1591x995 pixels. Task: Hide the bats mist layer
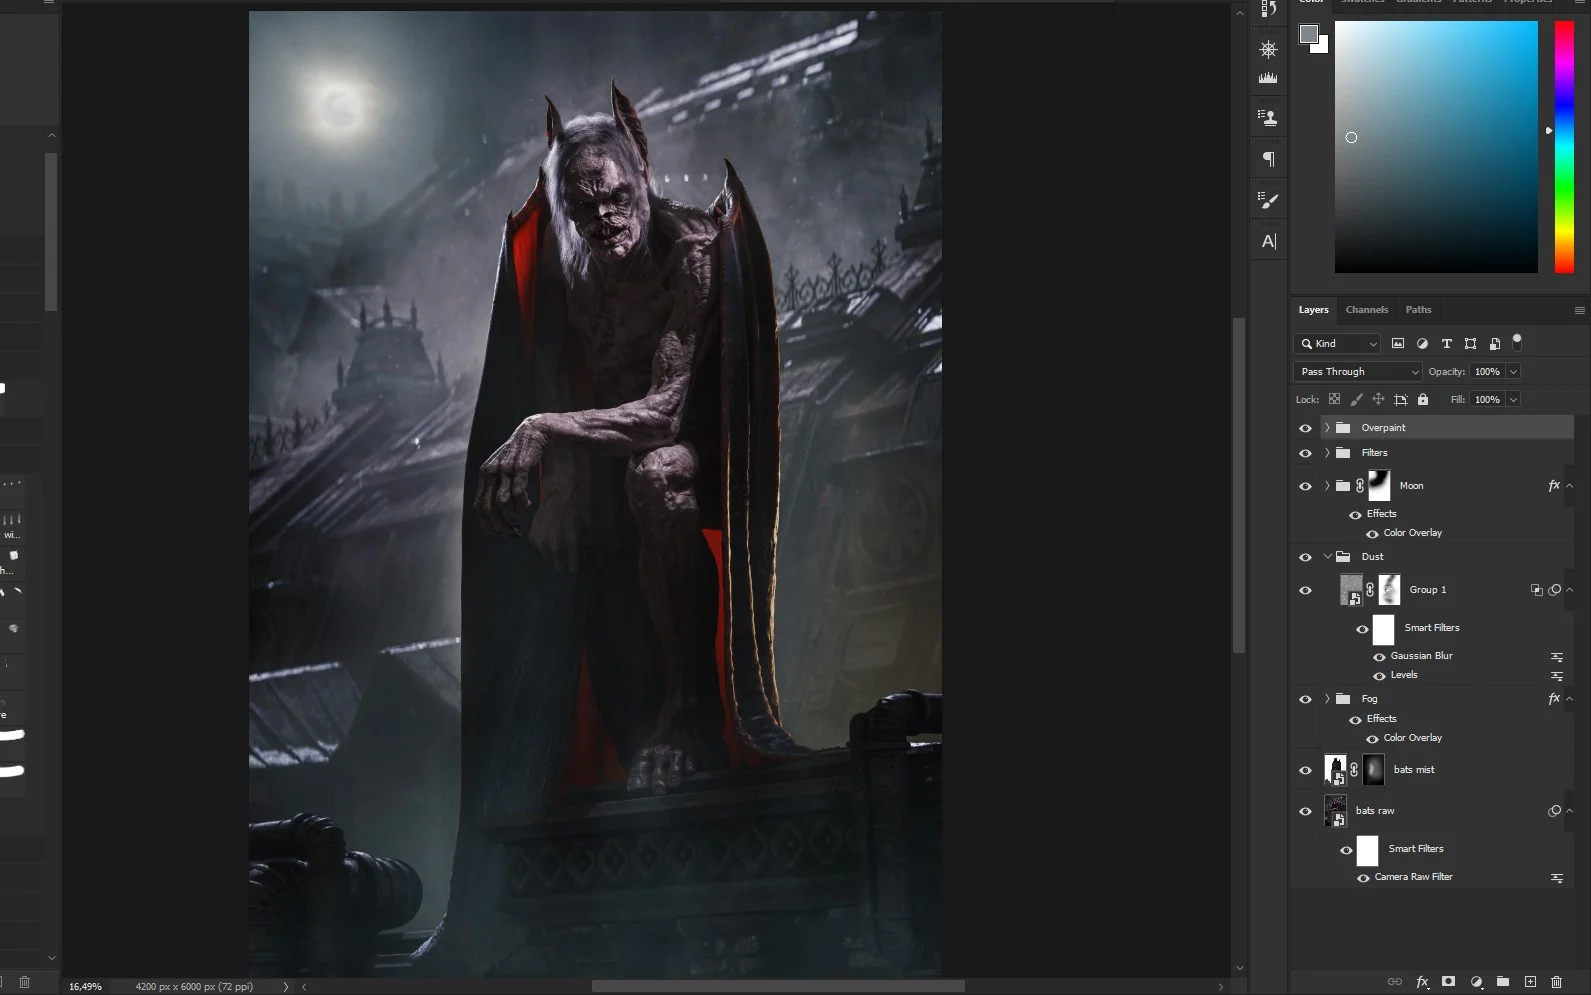pyautogui.click(x=1305, y=770)
